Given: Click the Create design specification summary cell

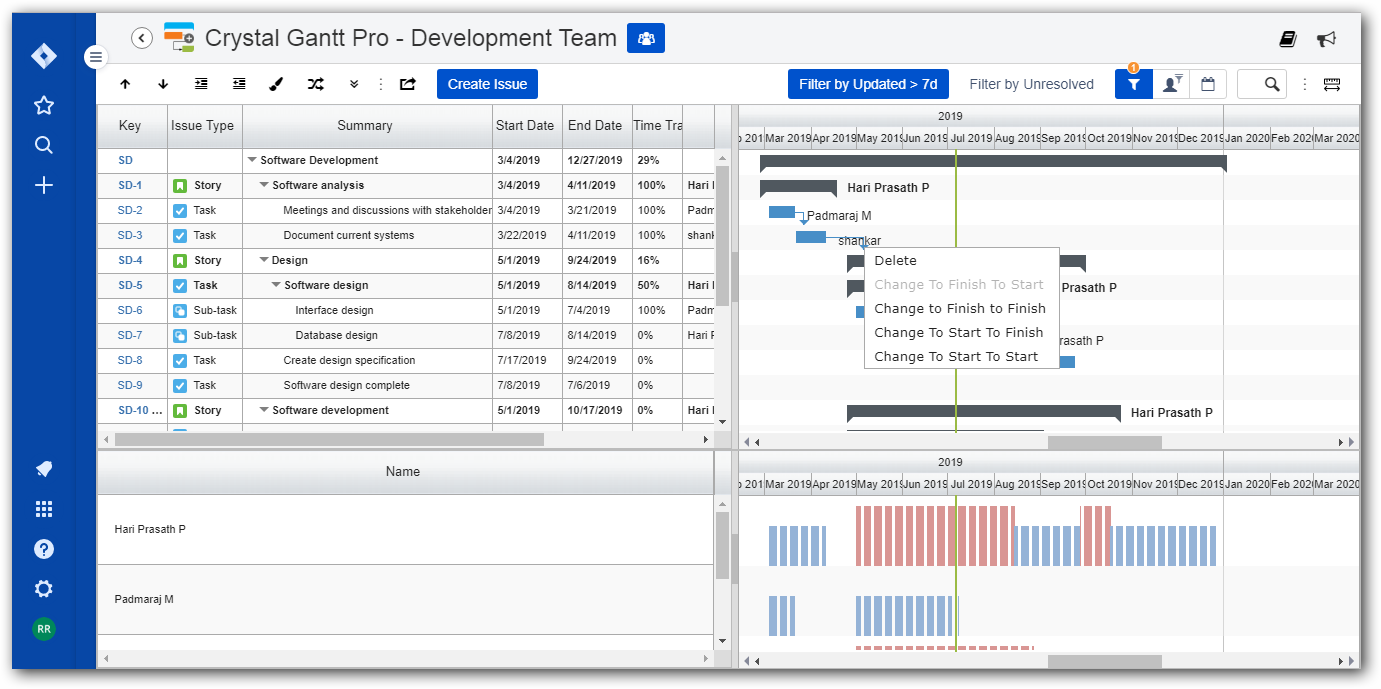Looking at the screenshot, I should (367, 360).
